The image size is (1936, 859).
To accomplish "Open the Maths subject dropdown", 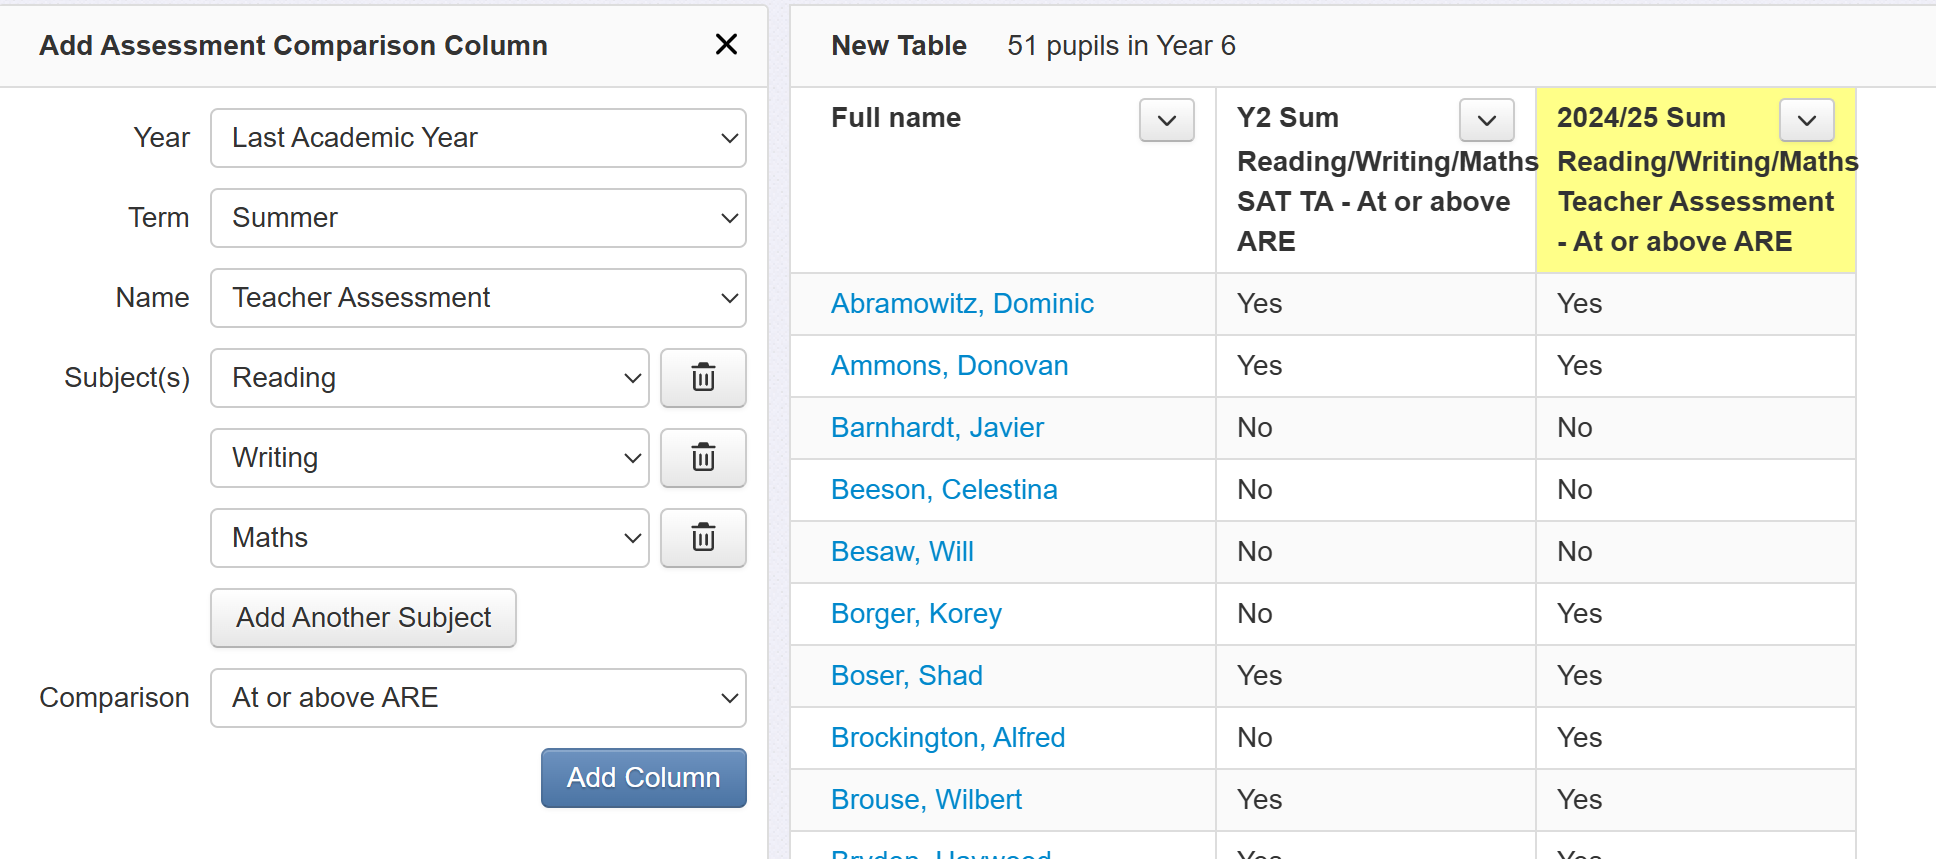I will (429, 538).
